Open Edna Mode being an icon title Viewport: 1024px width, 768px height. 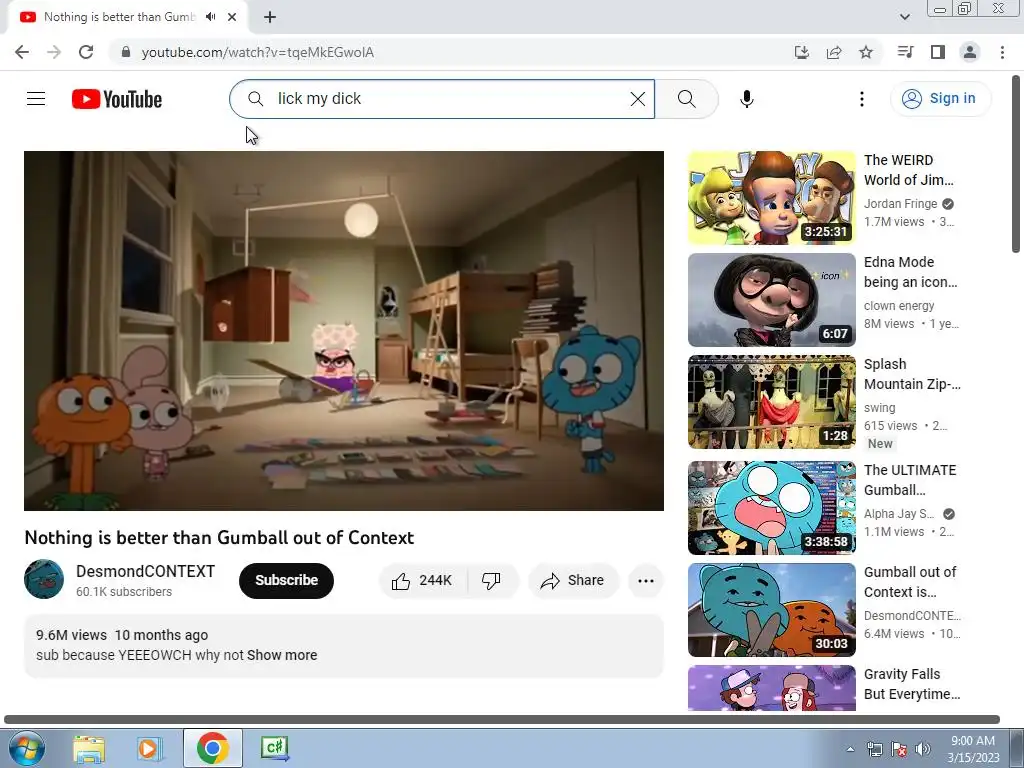pyautogui.click(x=910, y=272)
